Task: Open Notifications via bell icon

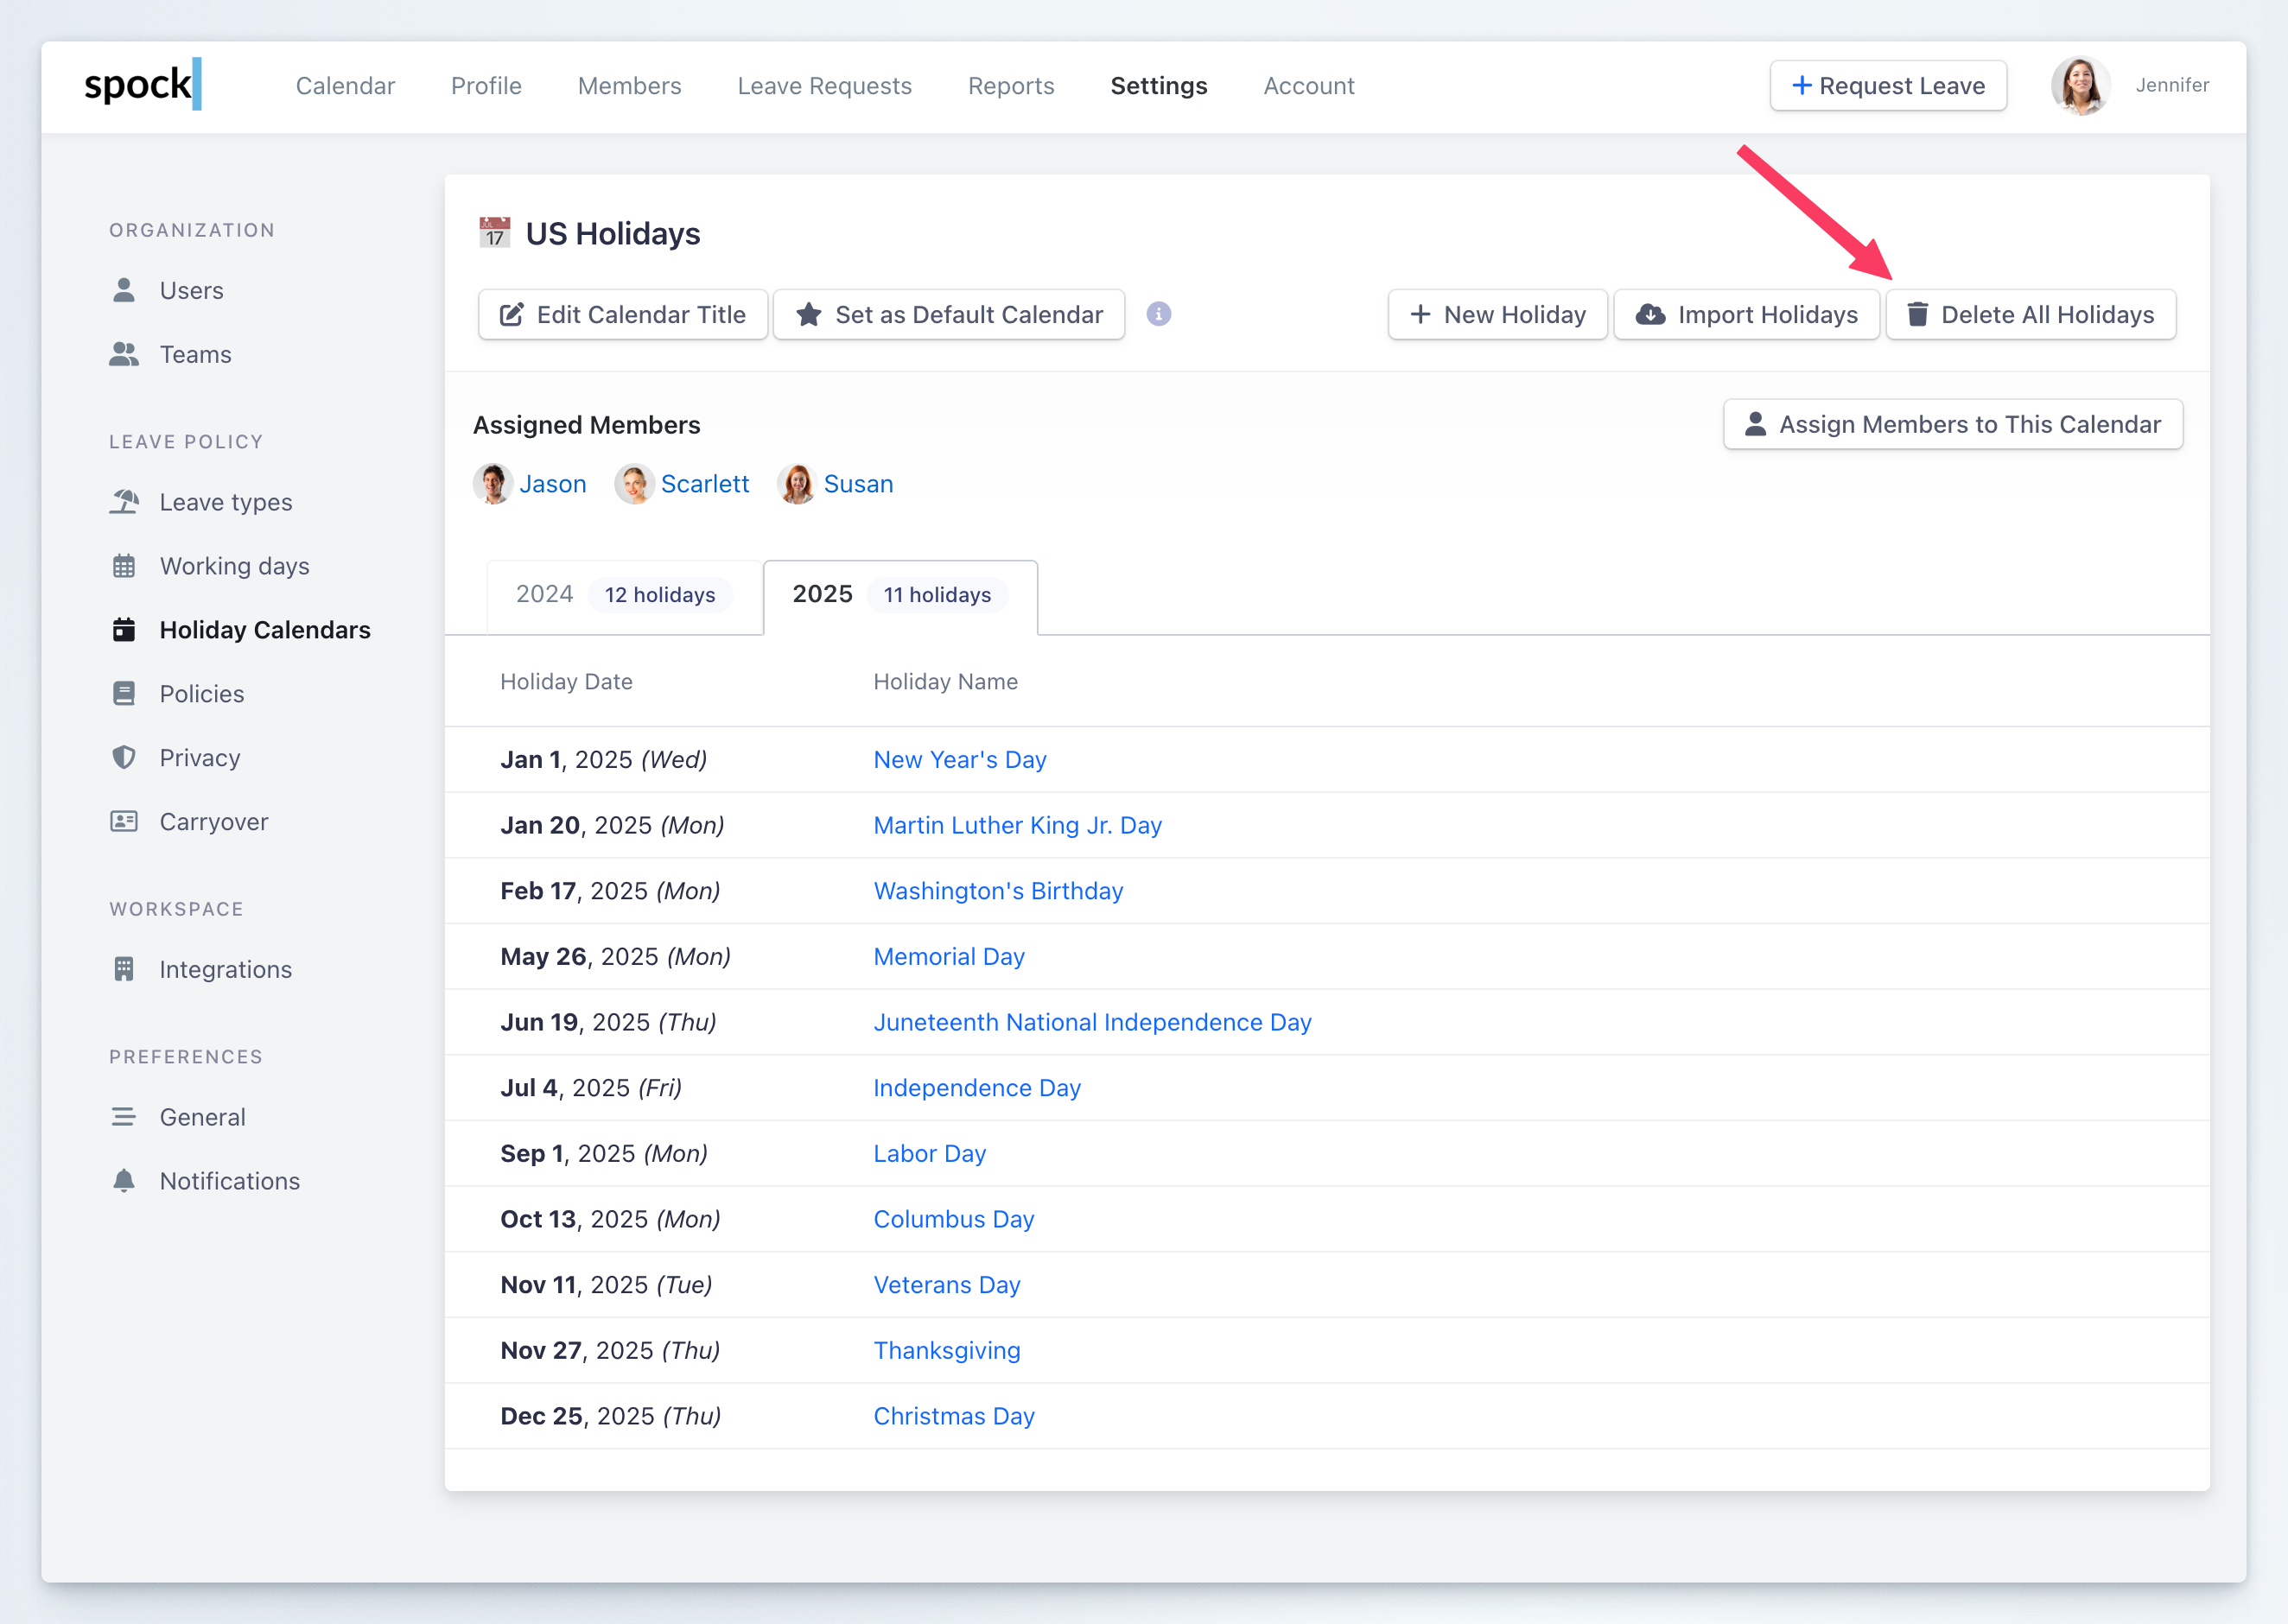Action: (124, 1181)
